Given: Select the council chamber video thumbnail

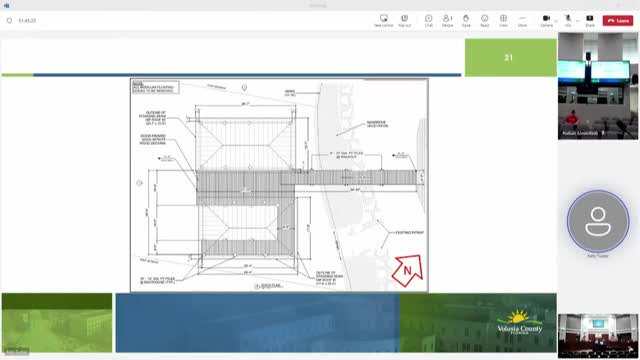Looking at the screenshot, I should 598,336.
